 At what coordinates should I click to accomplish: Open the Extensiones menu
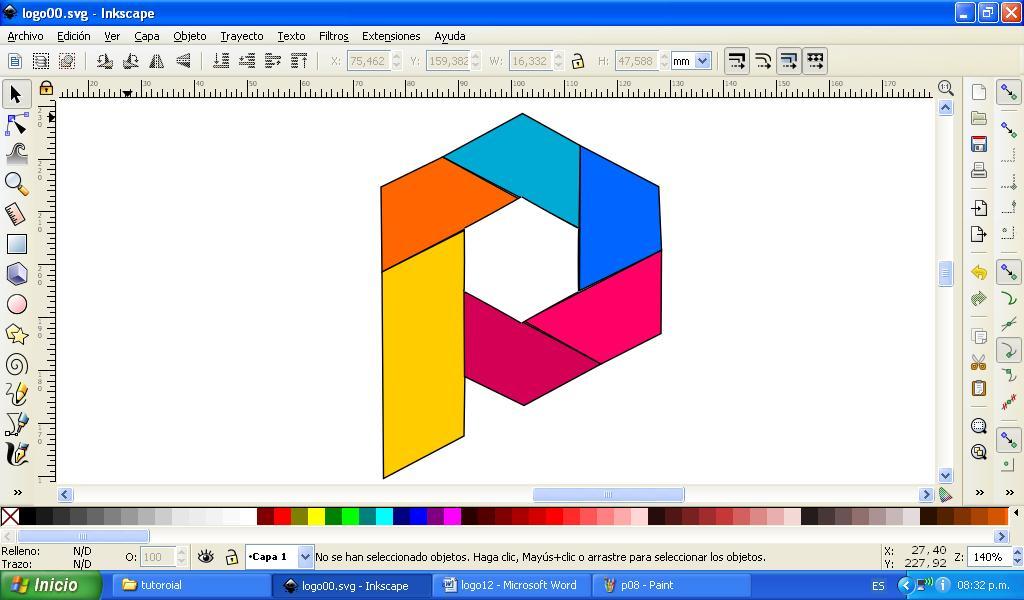(391, 37)
